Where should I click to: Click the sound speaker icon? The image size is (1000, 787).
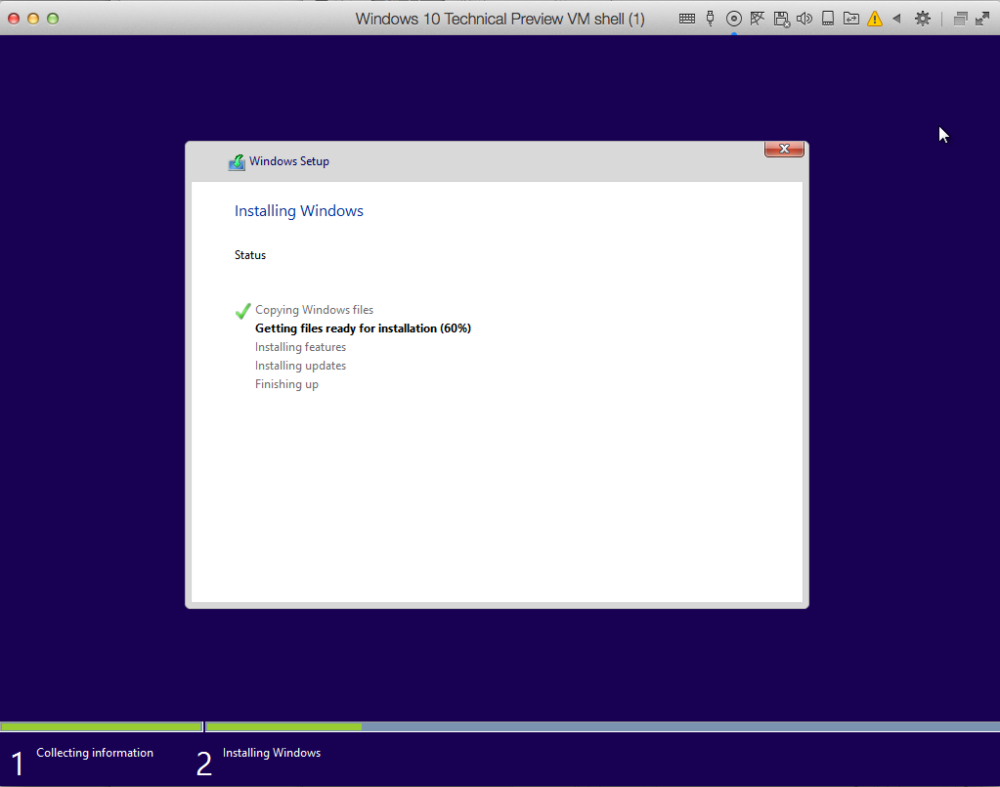coord(804,18)
